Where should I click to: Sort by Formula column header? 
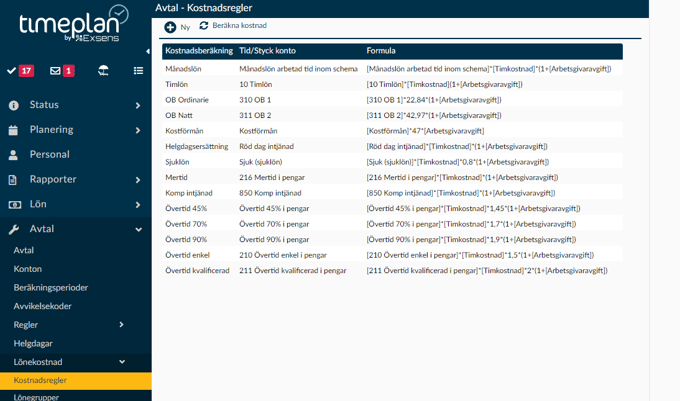click(381, 51)
